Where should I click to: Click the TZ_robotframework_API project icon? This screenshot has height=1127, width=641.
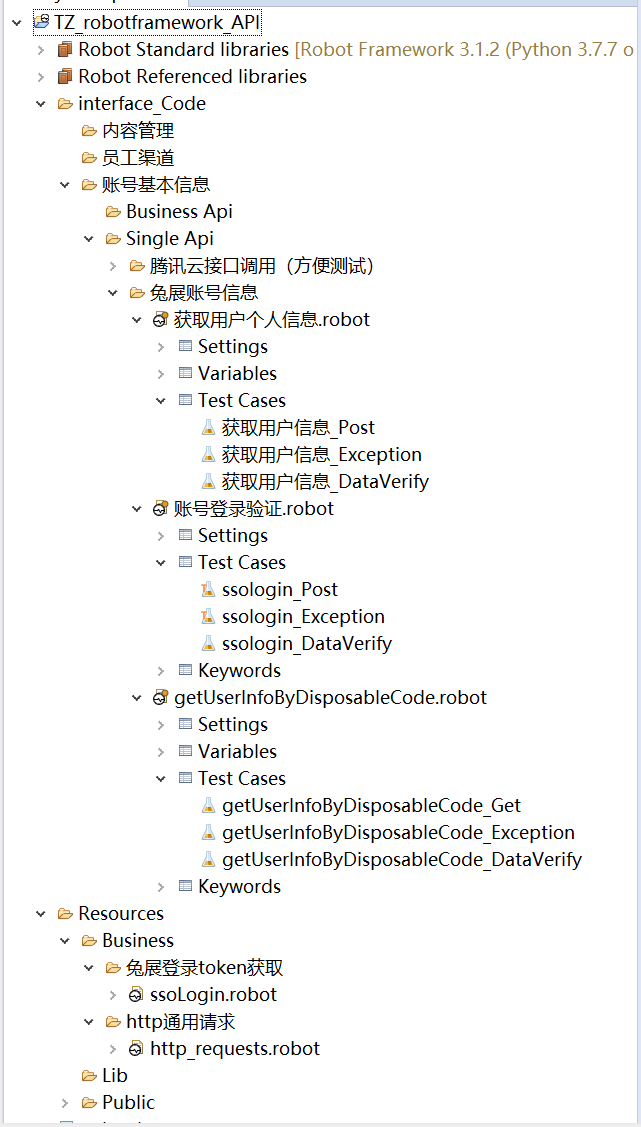point(42,23)
